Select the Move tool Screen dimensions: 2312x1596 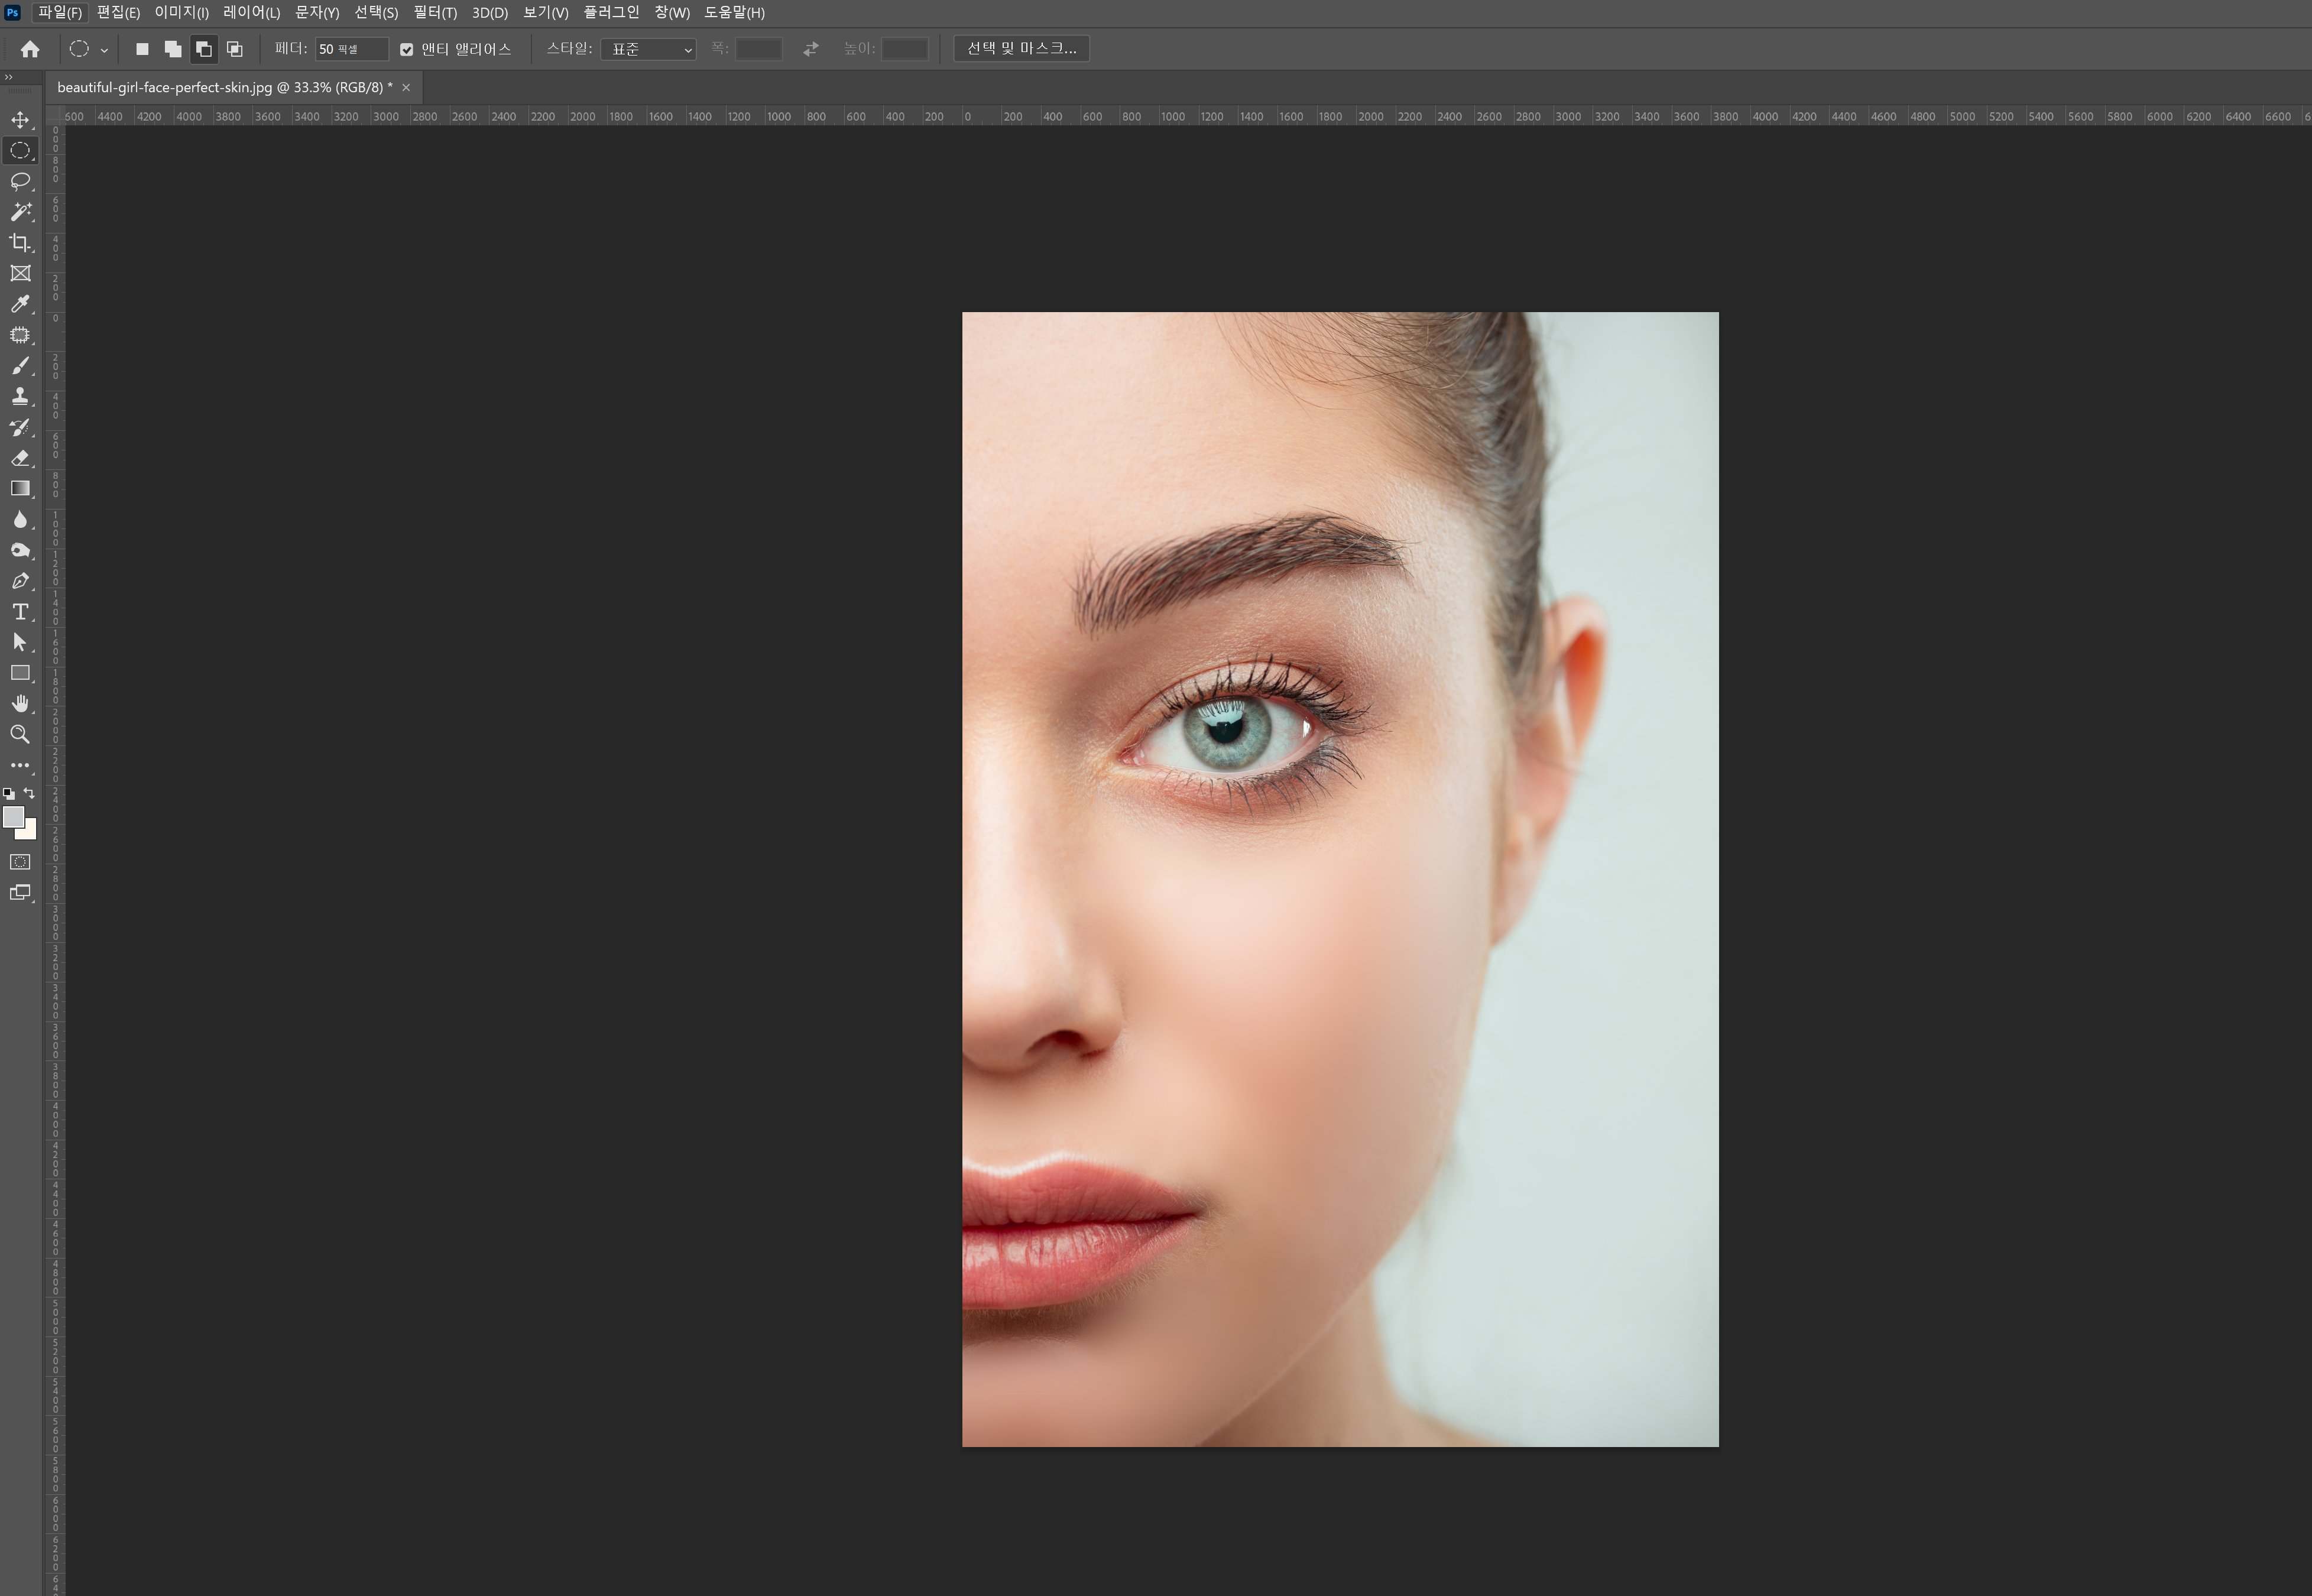[x=20, y=120]
